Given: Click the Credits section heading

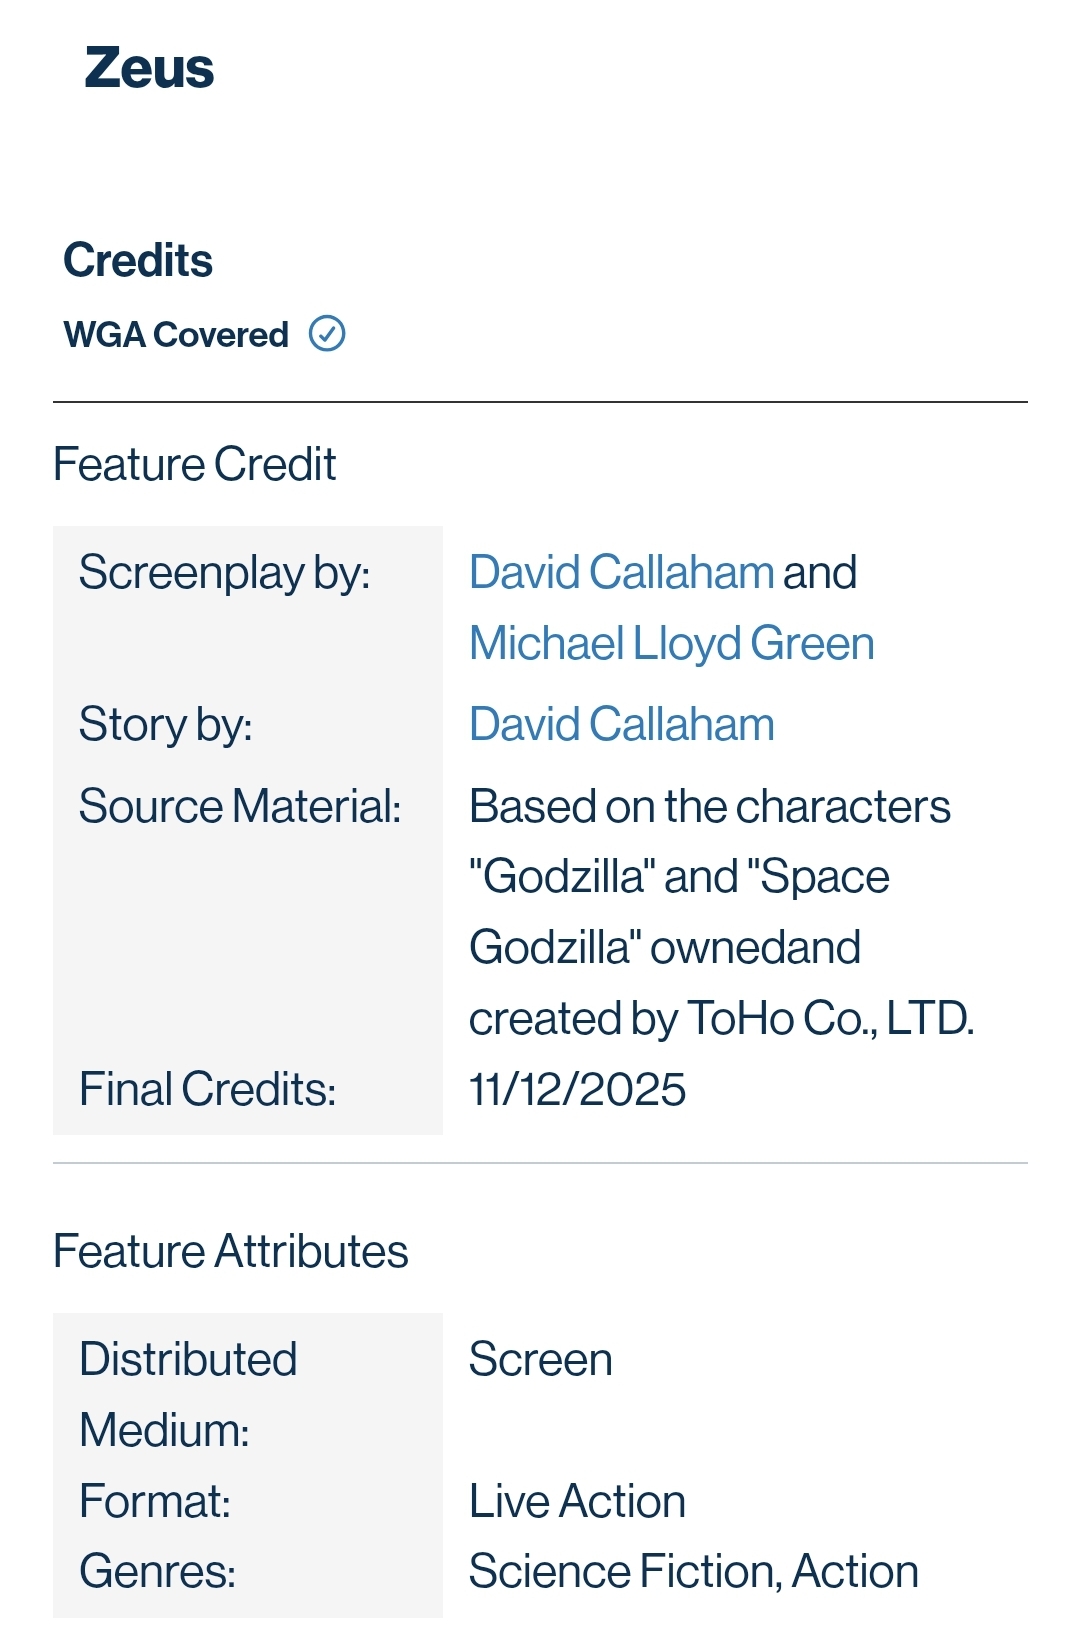Looking at the screenshot, I should click(x=138, y=260).
